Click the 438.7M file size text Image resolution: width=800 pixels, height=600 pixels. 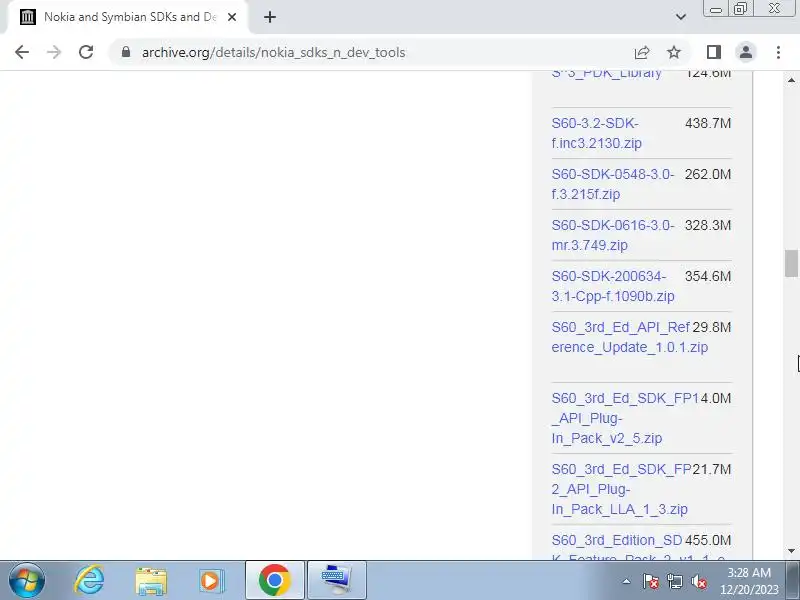(708, 123)
